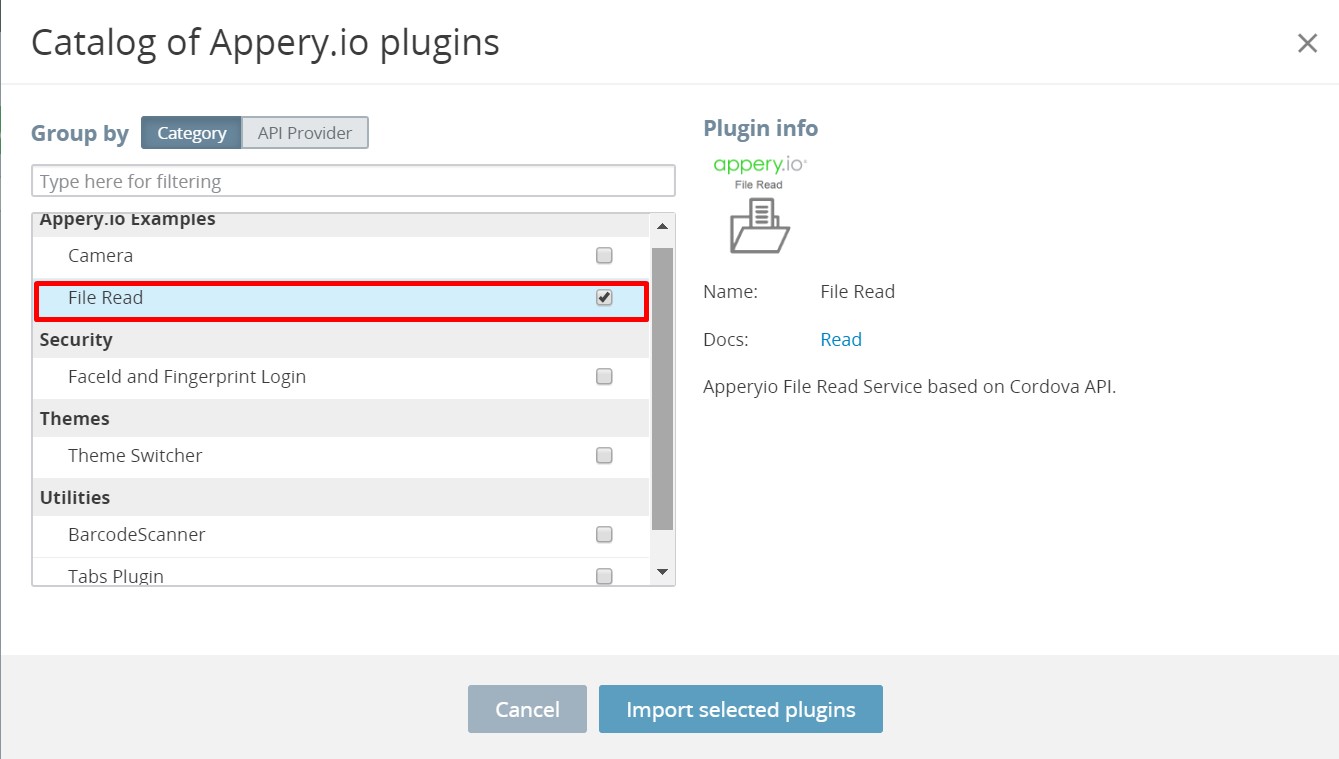Click the File Read folder icon
The width and height of the screenshot is (1339, 759).
point(760,225)
